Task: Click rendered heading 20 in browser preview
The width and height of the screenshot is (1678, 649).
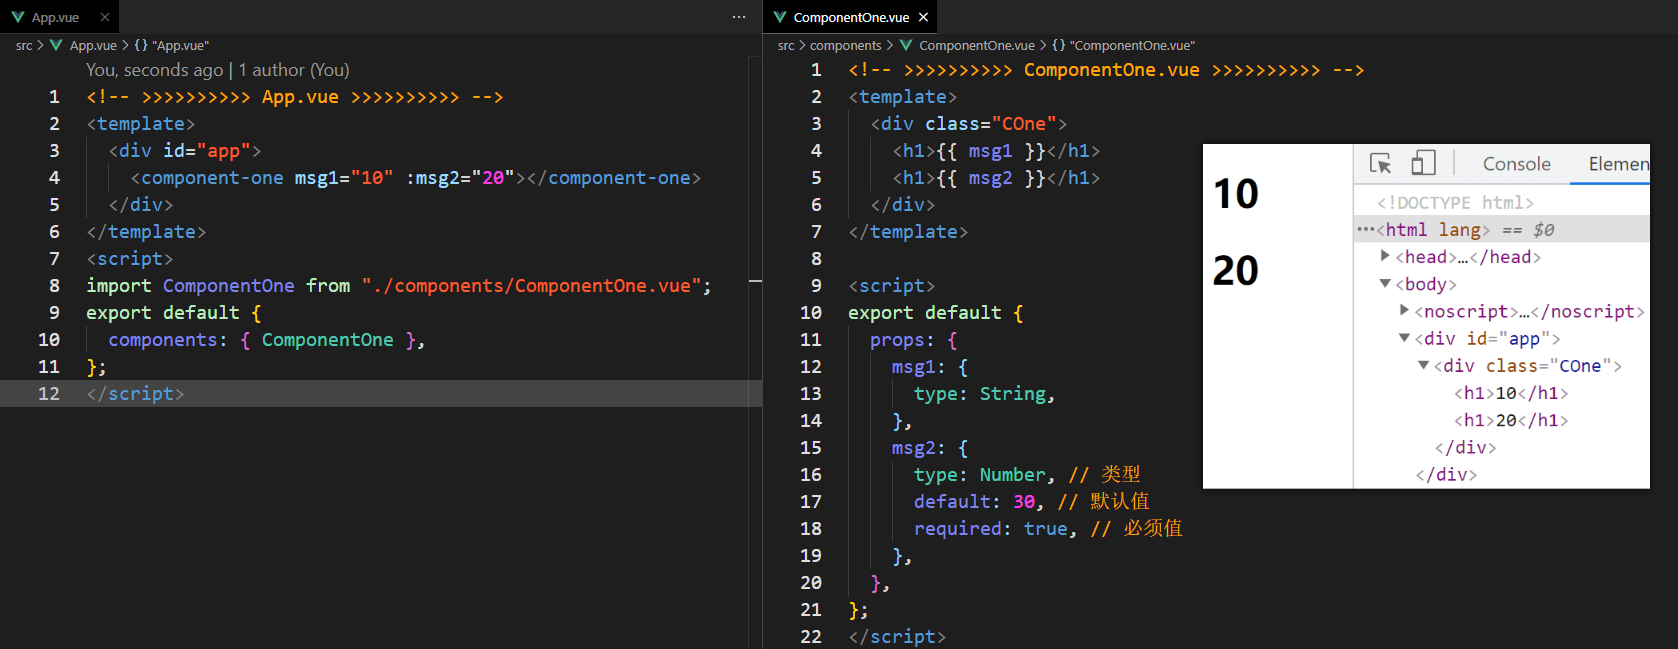Action: pyautogui.click(x=1236, y=270)
